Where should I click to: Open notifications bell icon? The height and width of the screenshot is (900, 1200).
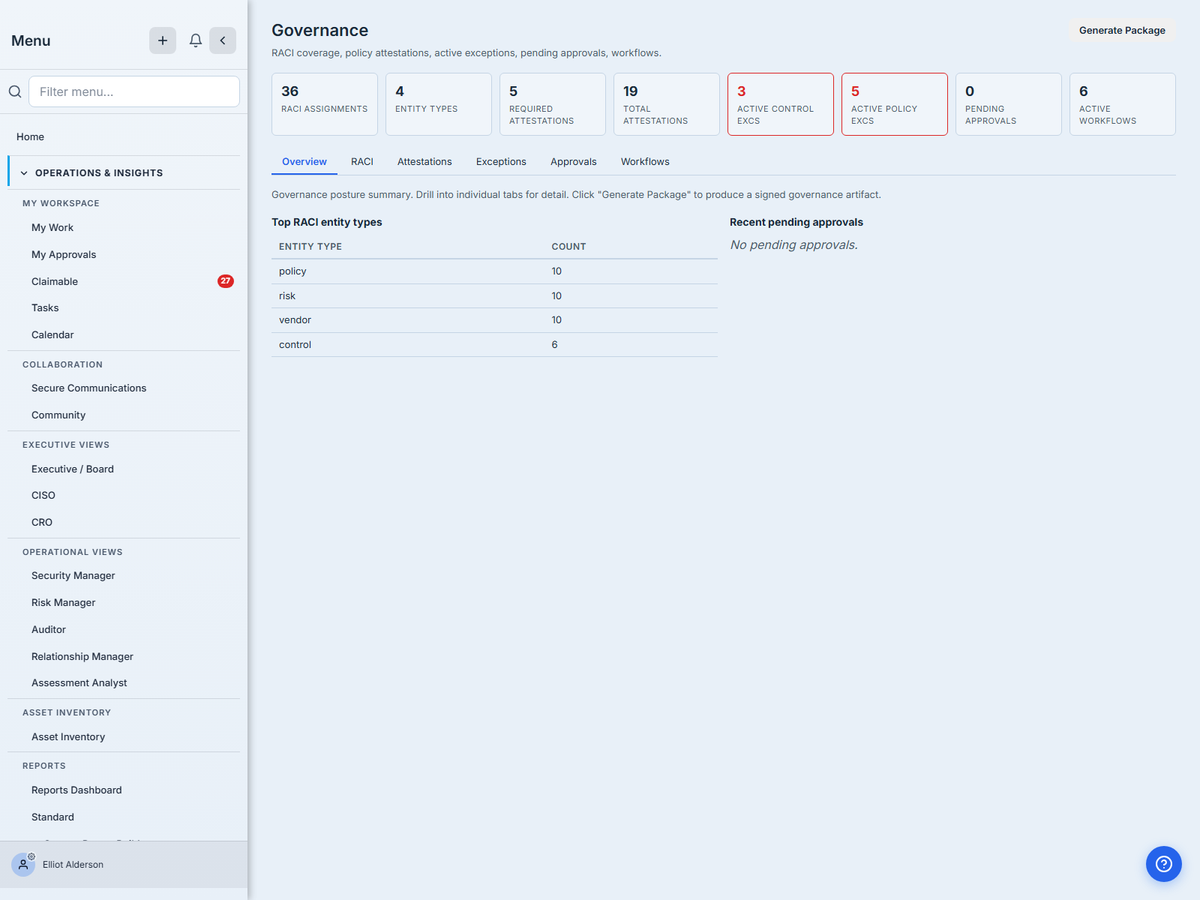196,40
